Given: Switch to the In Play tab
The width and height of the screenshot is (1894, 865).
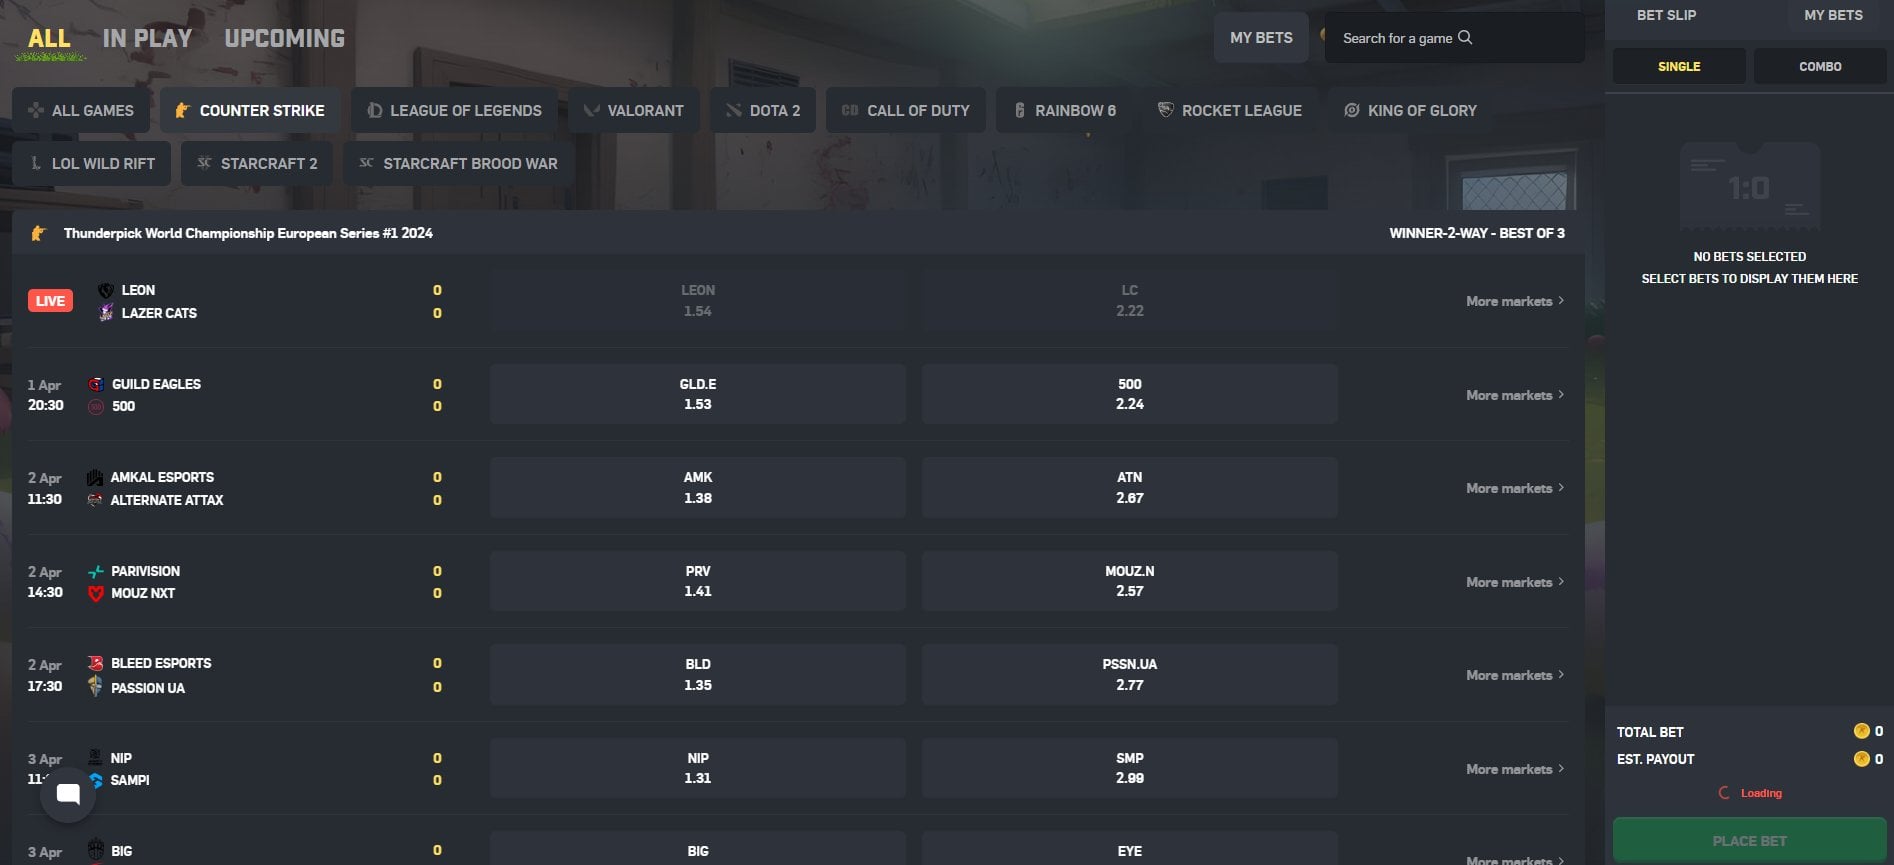Looking at the screenshot, I should pos(147,38).
